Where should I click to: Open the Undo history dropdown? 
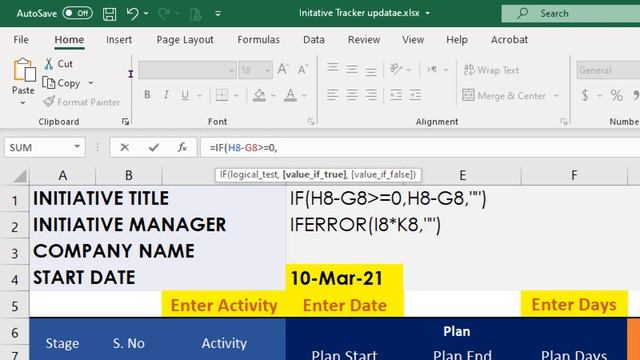pos(146,13)
